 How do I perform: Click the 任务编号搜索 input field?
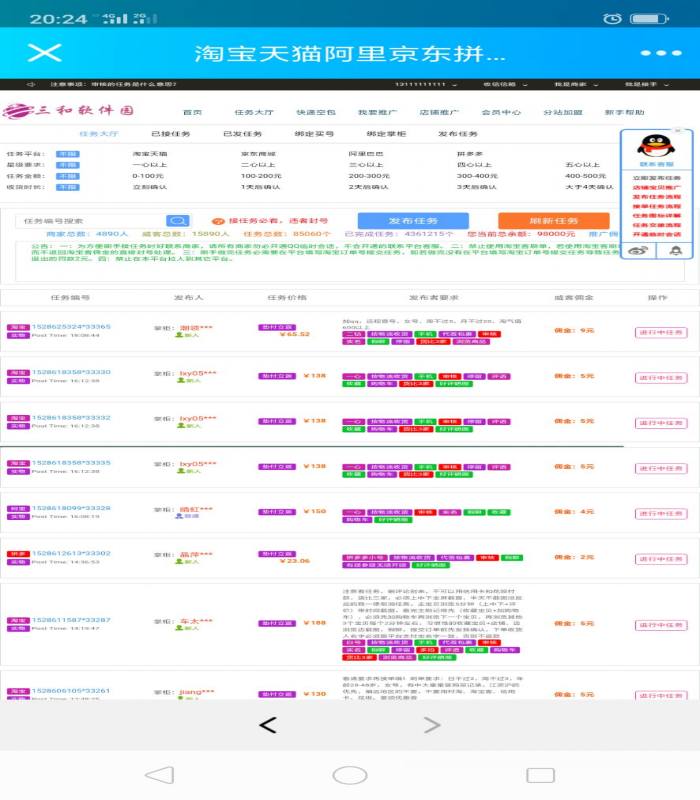92,221
